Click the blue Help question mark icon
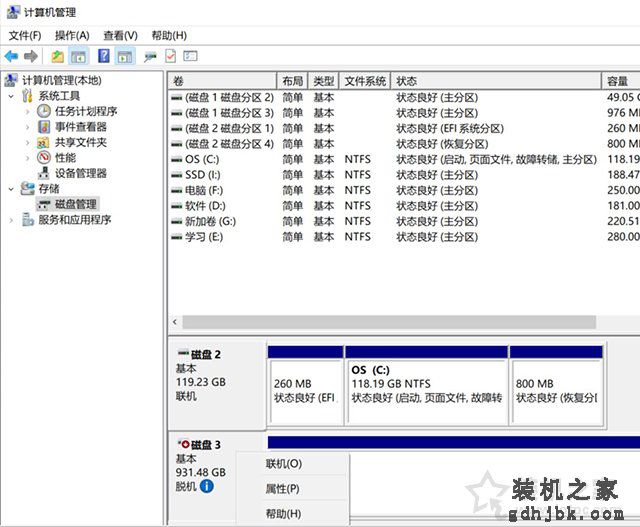 coord(104,56)
